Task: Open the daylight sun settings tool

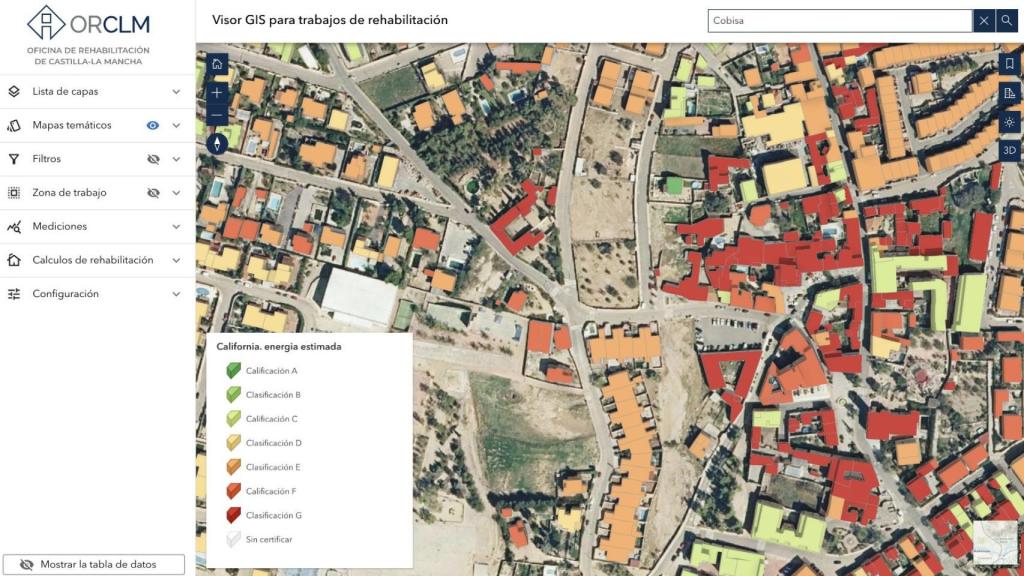Action: 1009,122
